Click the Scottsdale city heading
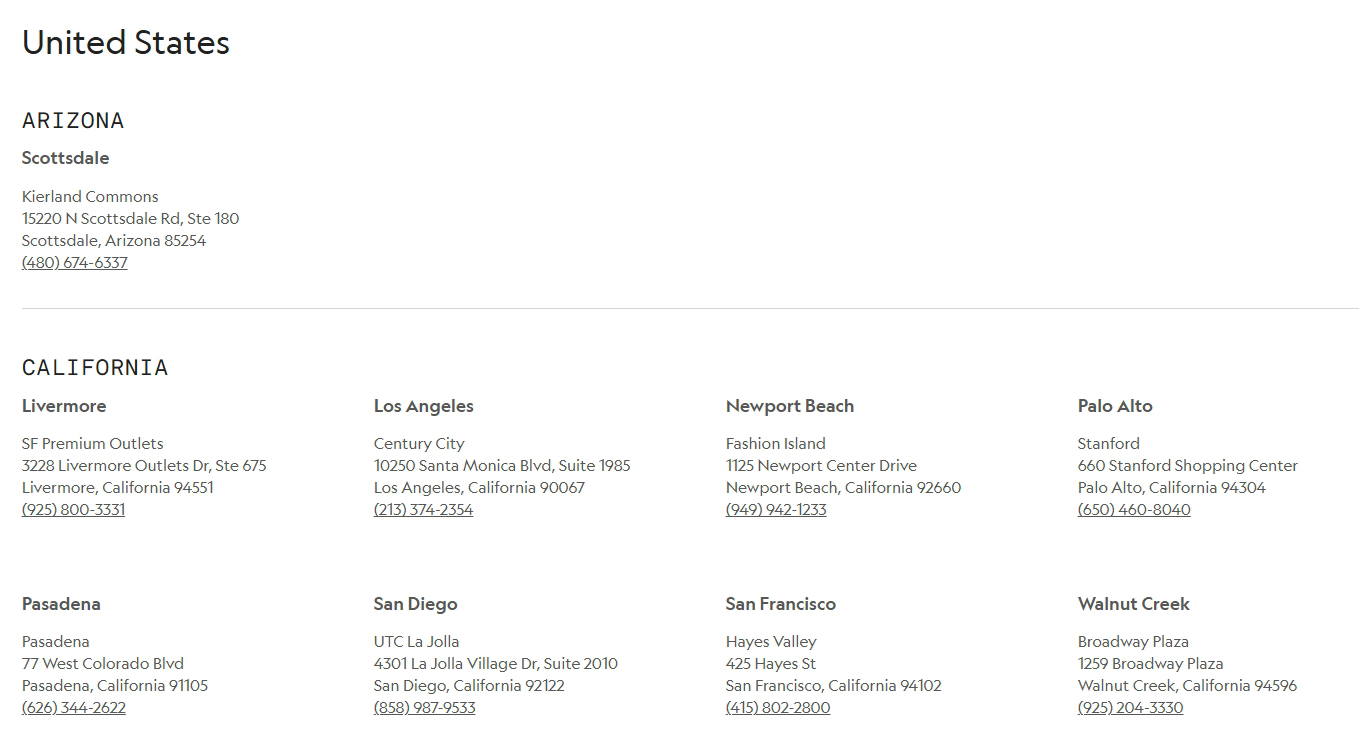Viewport: 1364px width, 745px height. (x=66, y=158)
